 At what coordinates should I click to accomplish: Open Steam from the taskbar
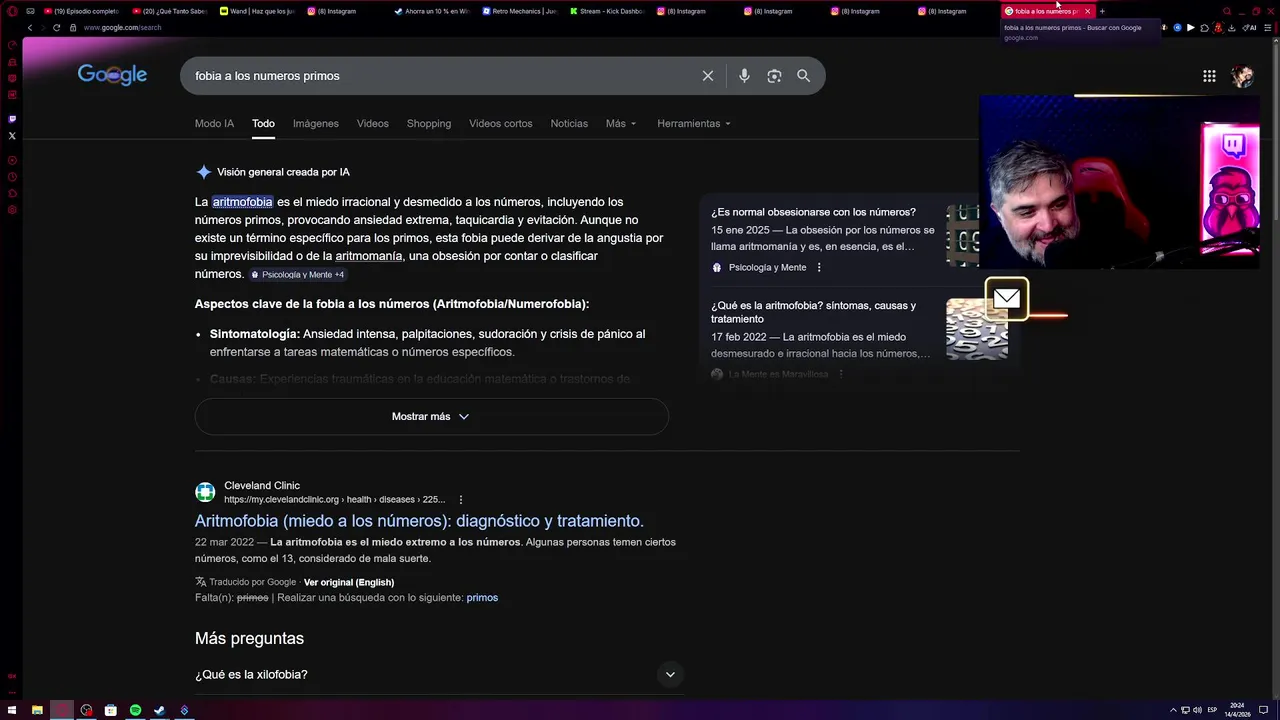(159, 710)
